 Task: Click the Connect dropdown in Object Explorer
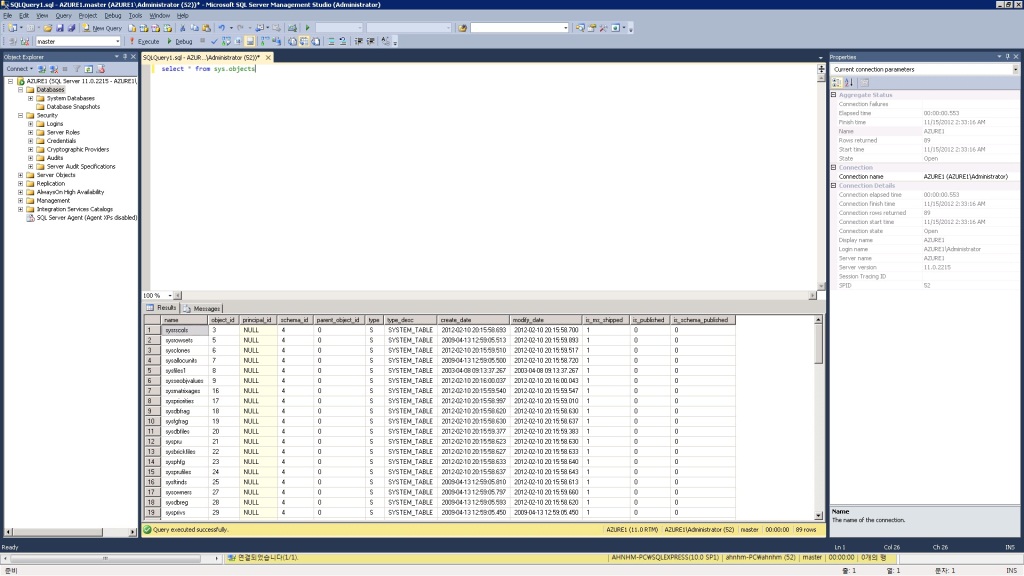point(19,69)
